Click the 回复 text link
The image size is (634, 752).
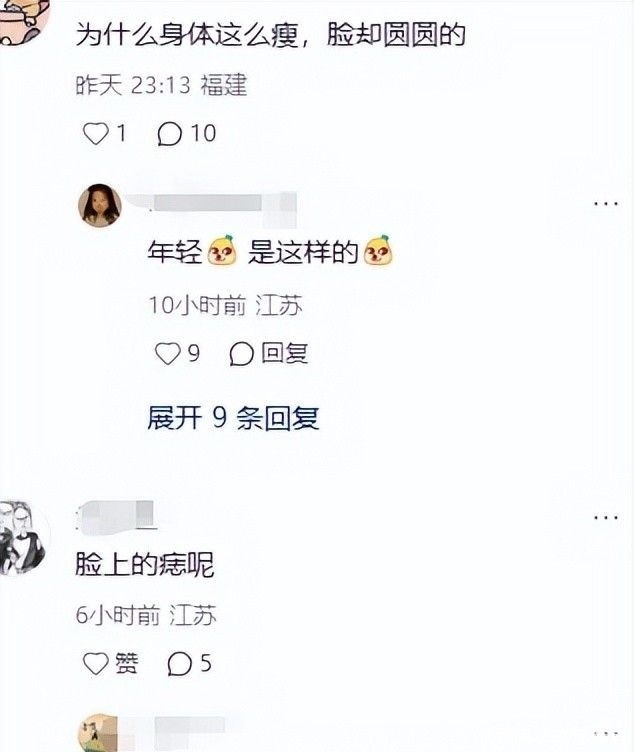[284, 353]
